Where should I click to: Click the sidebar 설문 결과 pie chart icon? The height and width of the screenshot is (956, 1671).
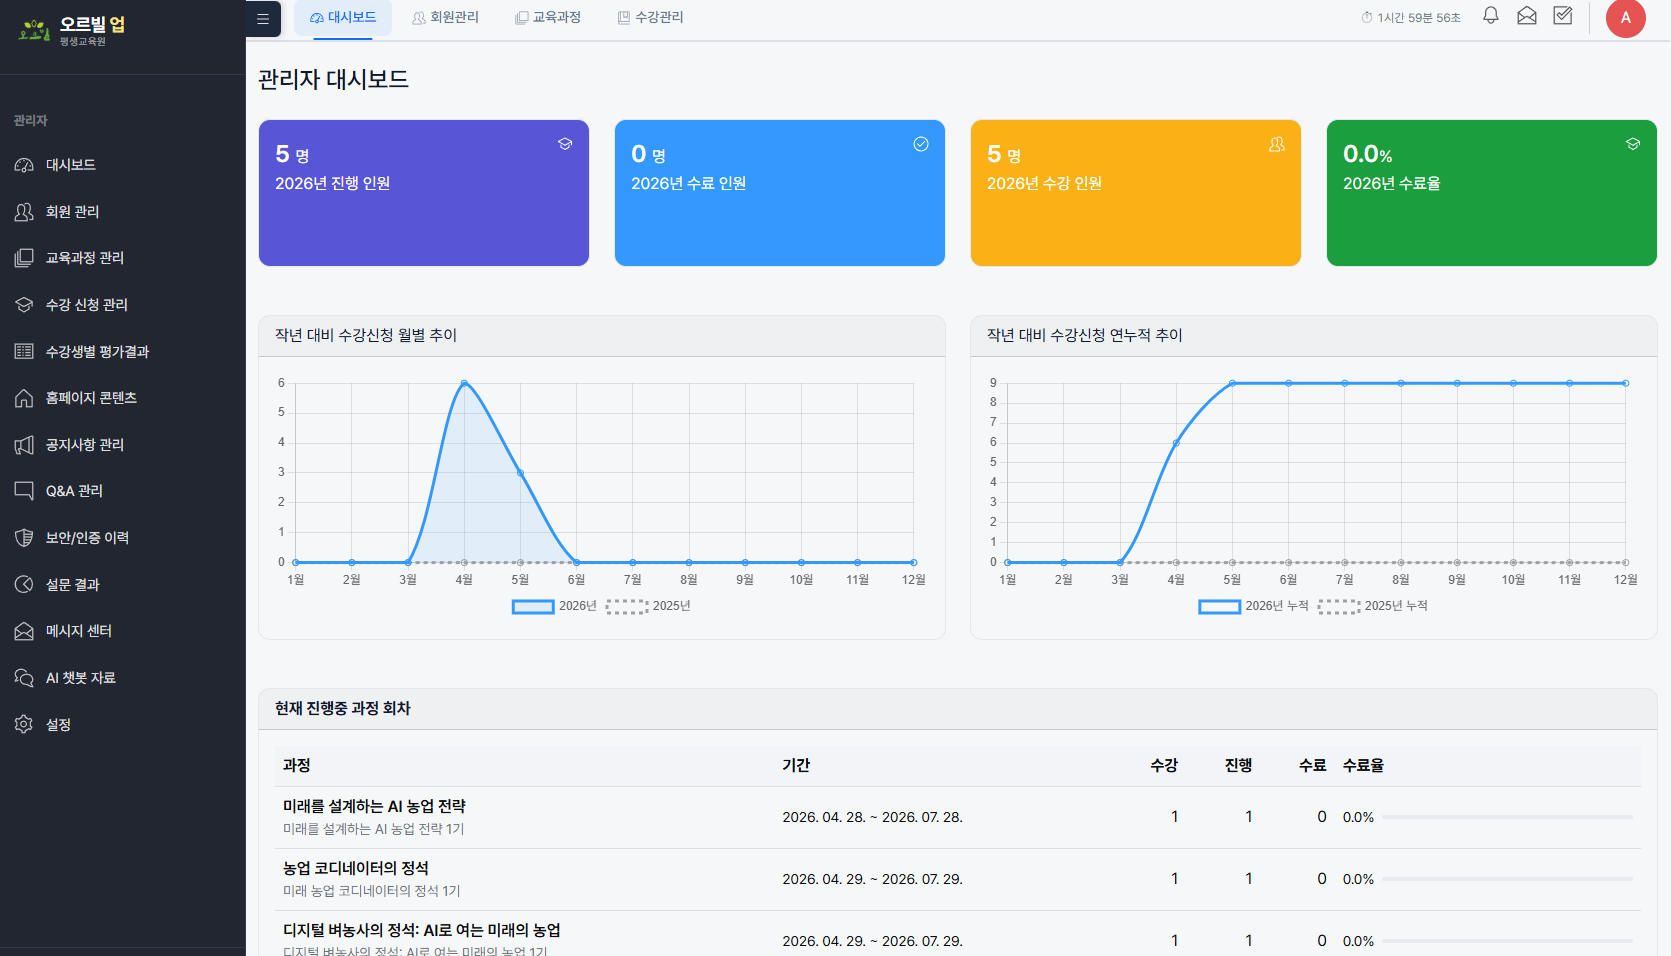(x=24, y=585)
